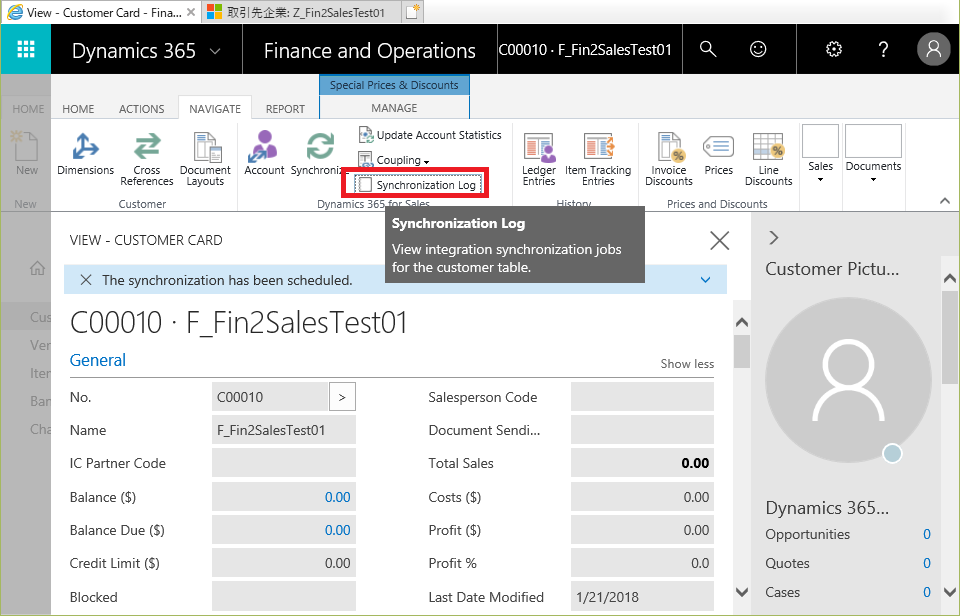960x616 pixels.
Task: Expand the Coupling dropdown
Action: 394,160
